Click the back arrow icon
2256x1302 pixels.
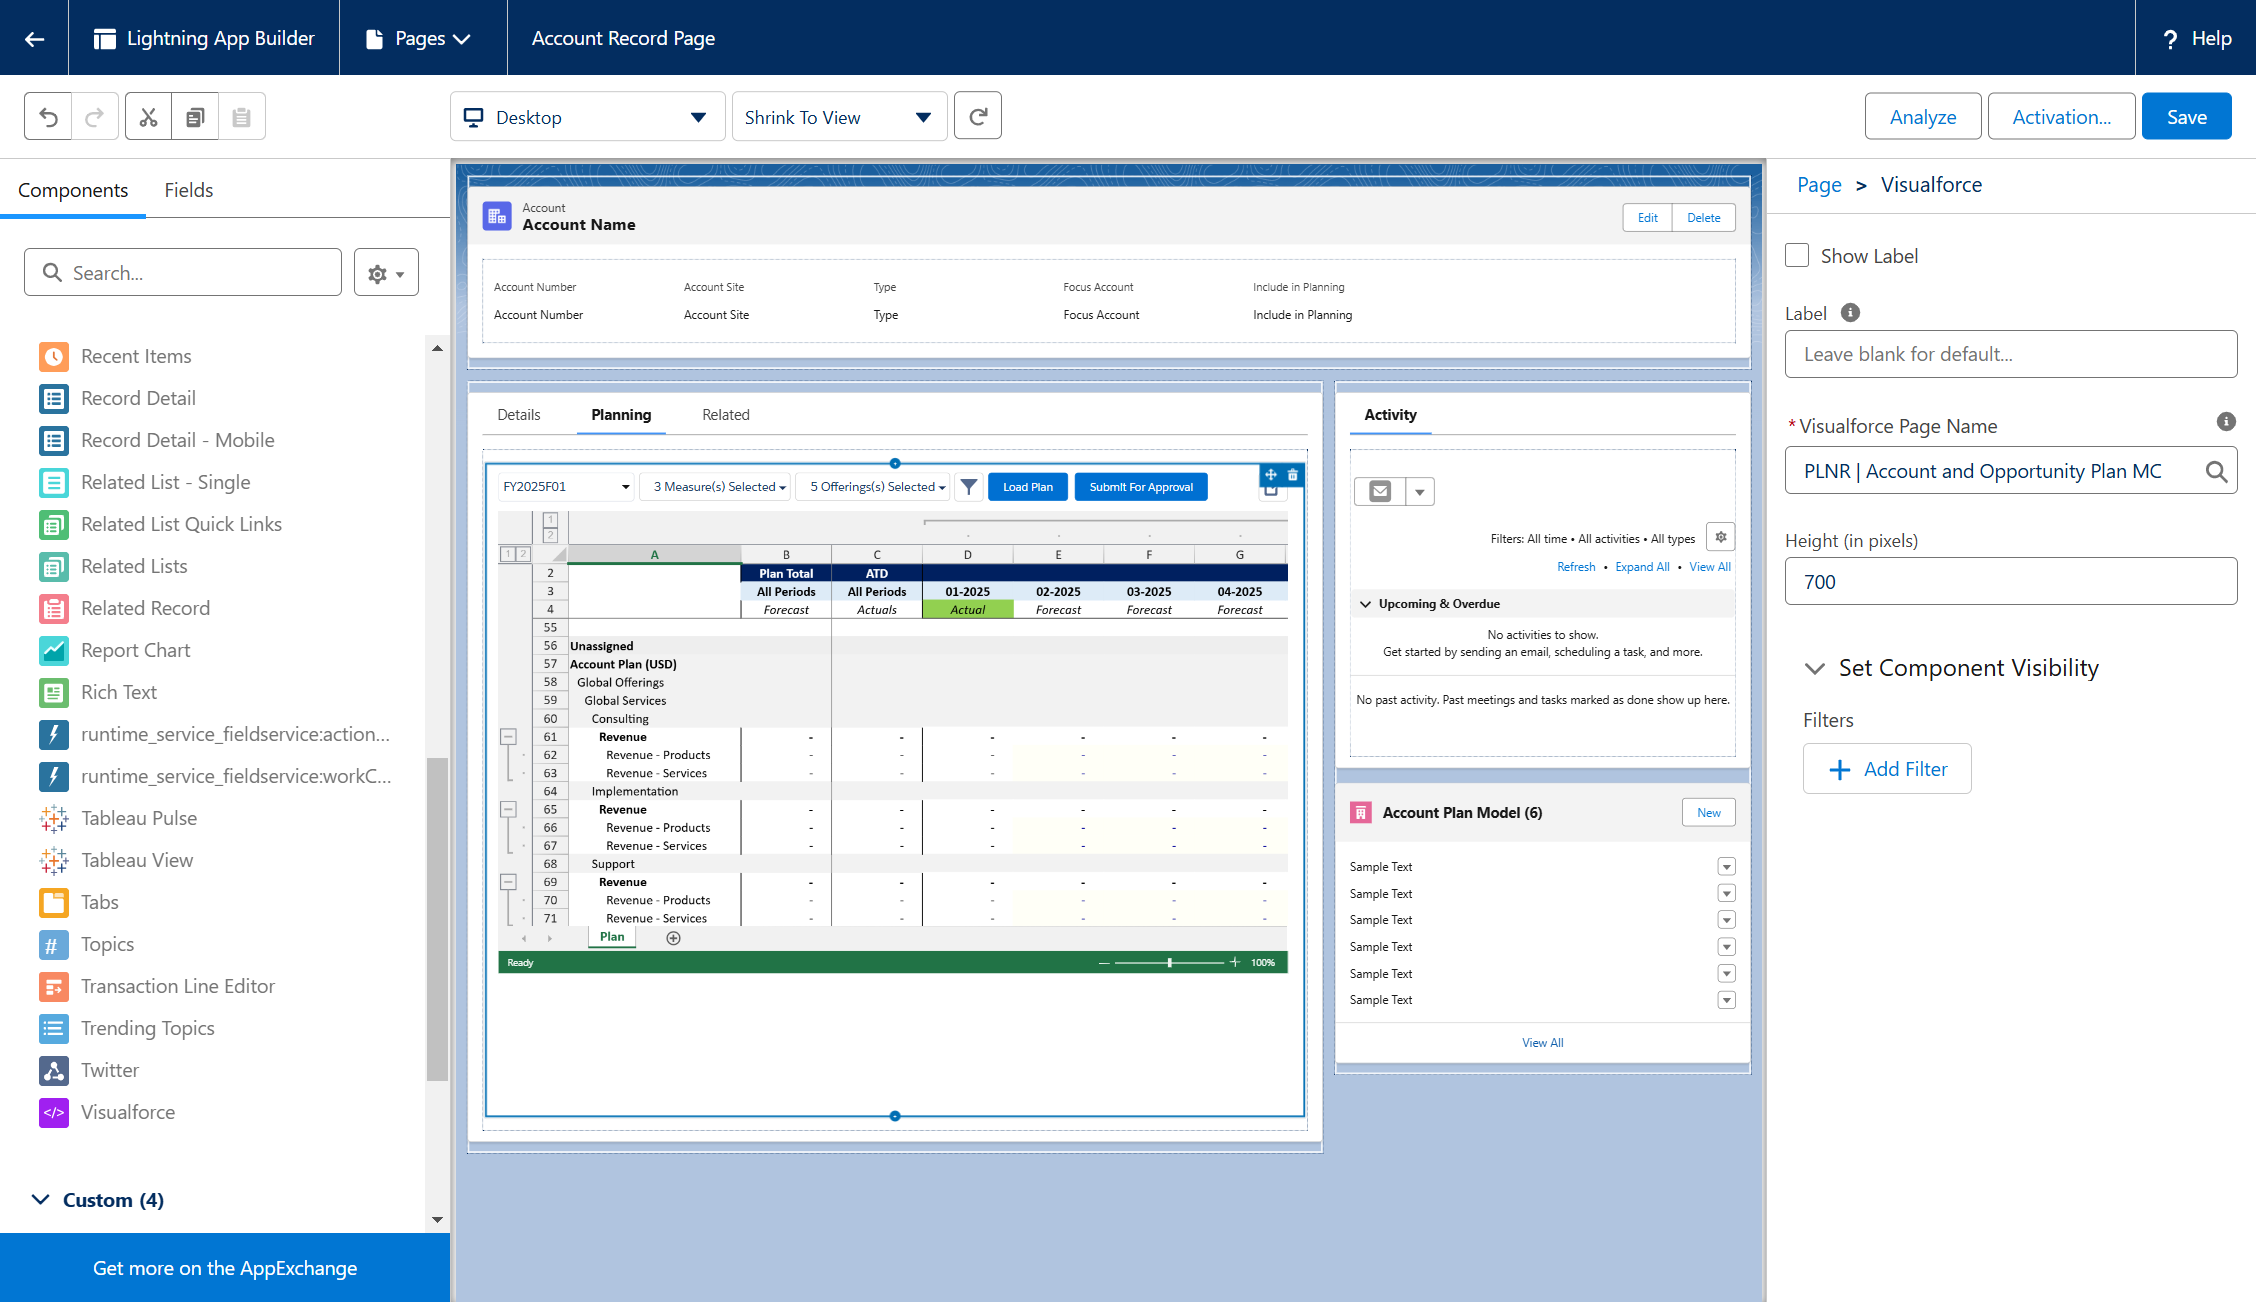[35, 38]
